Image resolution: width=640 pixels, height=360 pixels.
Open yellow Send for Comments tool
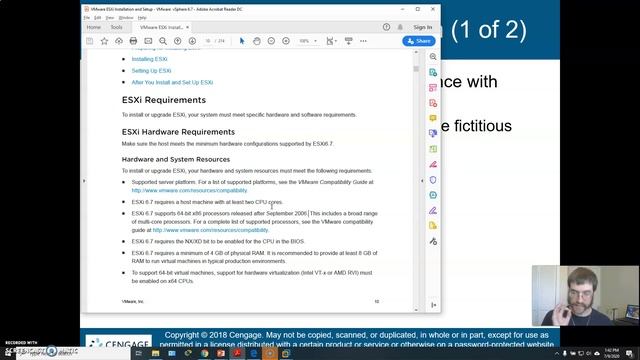click(433, 226)
